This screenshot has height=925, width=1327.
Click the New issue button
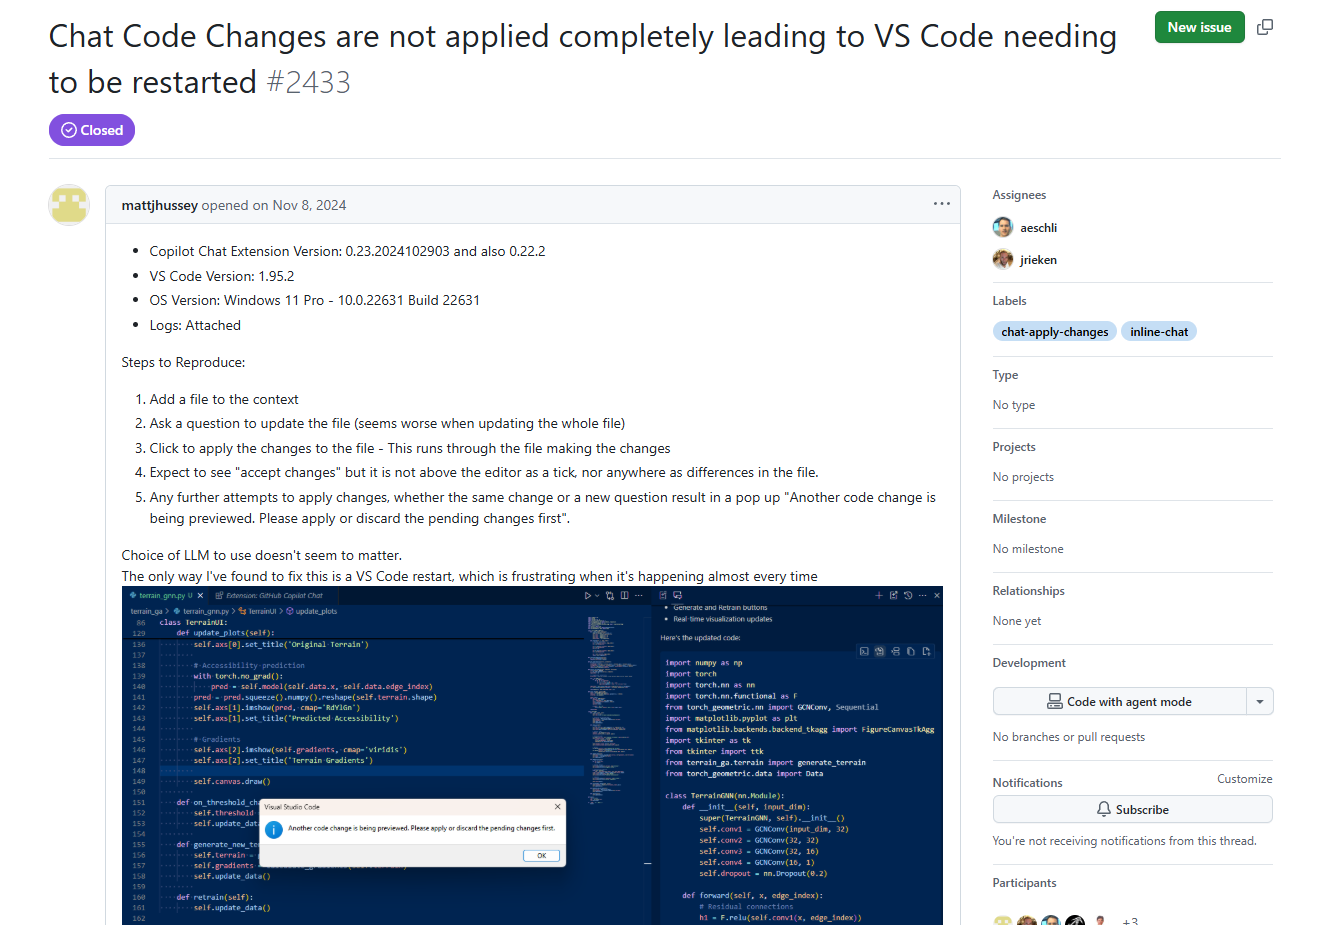[1199, 27]
